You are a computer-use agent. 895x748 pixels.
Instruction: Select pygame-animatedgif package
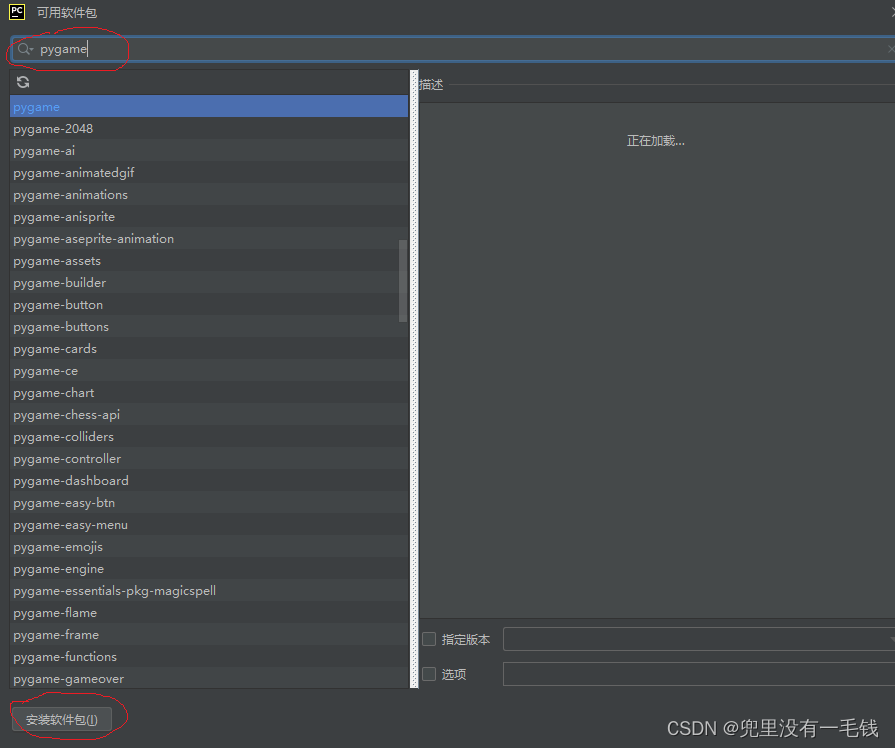point(209,172)
